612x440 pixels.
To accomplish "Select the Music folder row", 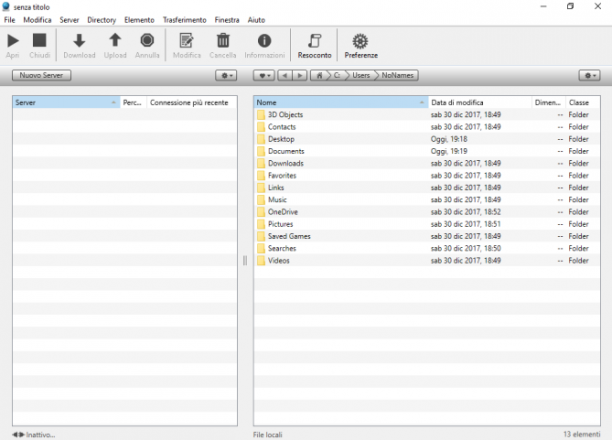I will pyautogui.click(x=427, y=200).
